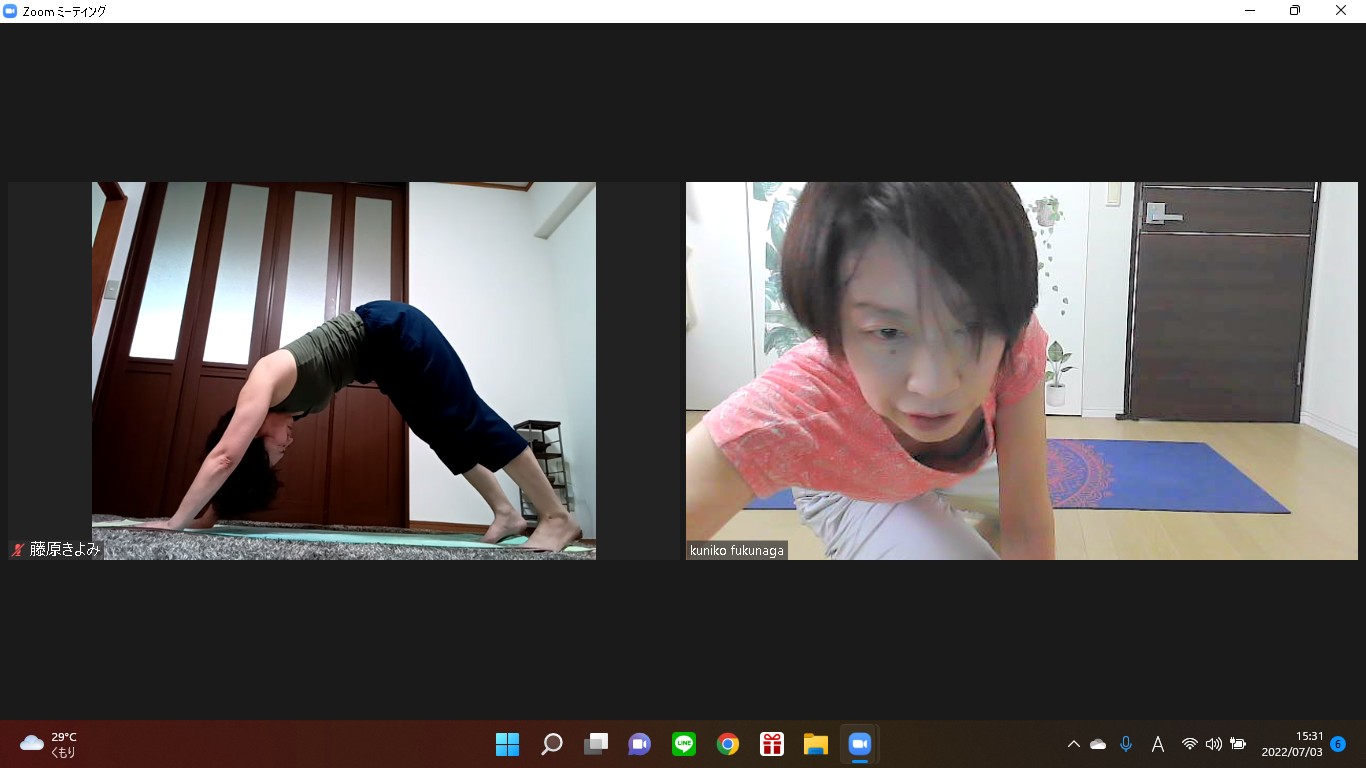
Task: Open Google Chrome from the taskbar
Action: click(x=728, y=744)
